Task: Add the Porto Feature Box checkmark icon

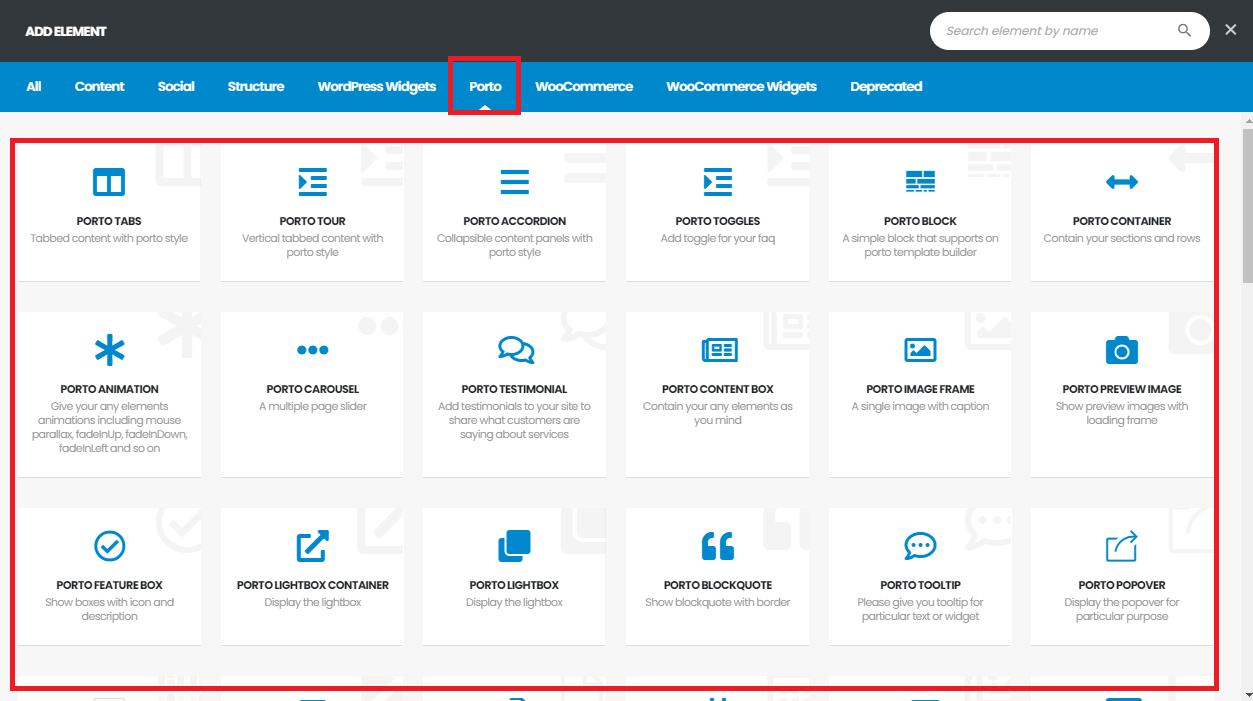Action: point(109,546)
